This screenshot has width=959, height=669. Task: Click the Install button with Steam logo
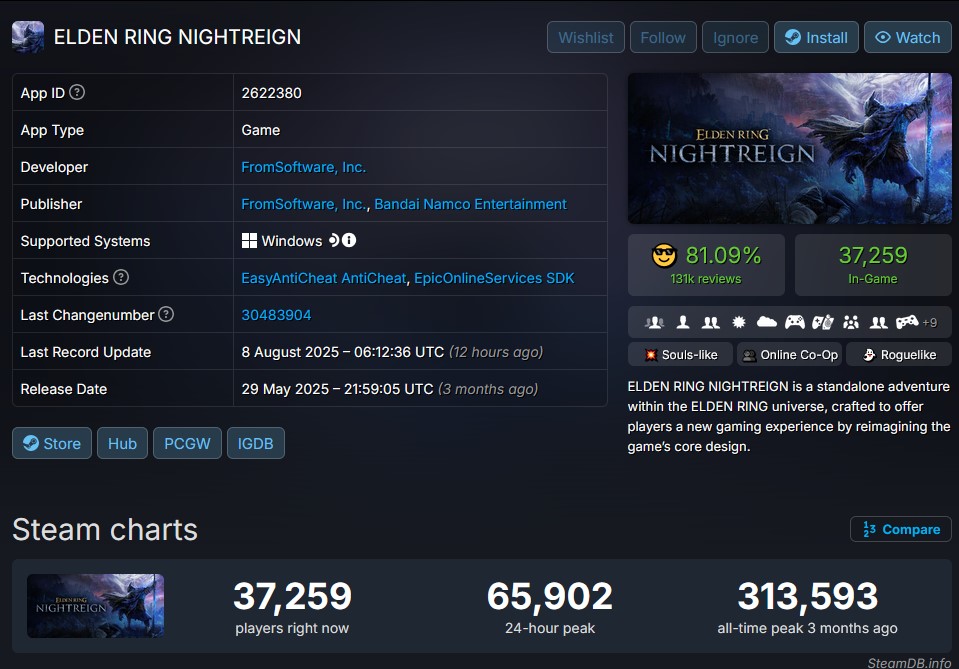click(816, 37)
